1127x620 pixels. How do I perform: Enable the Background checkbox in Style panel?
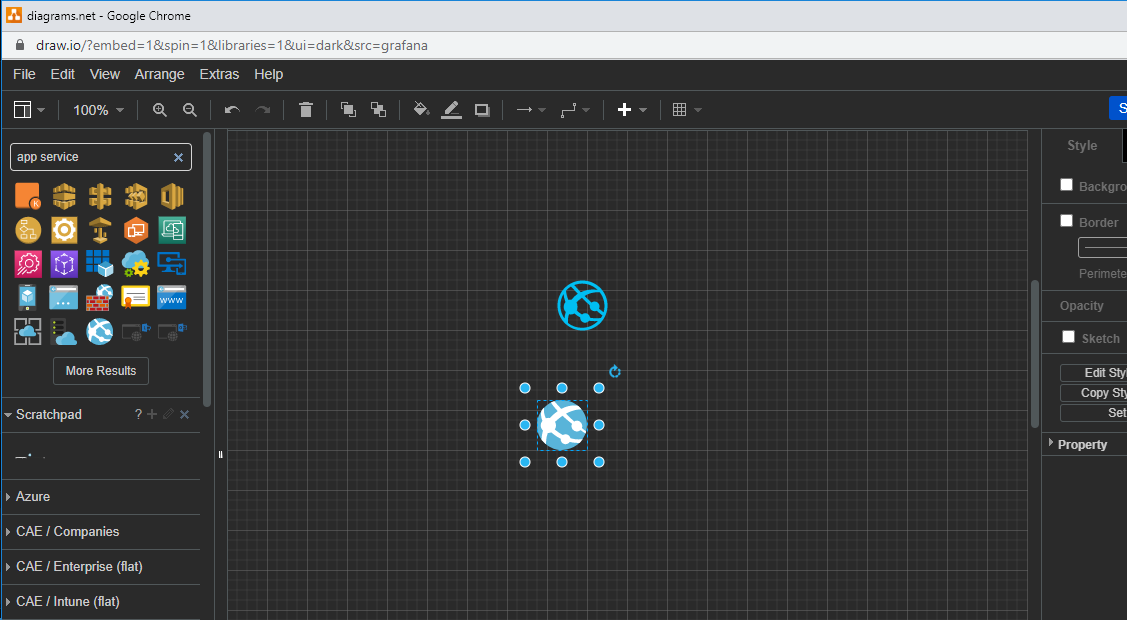pyautogui.click(x=1067, y=184)
